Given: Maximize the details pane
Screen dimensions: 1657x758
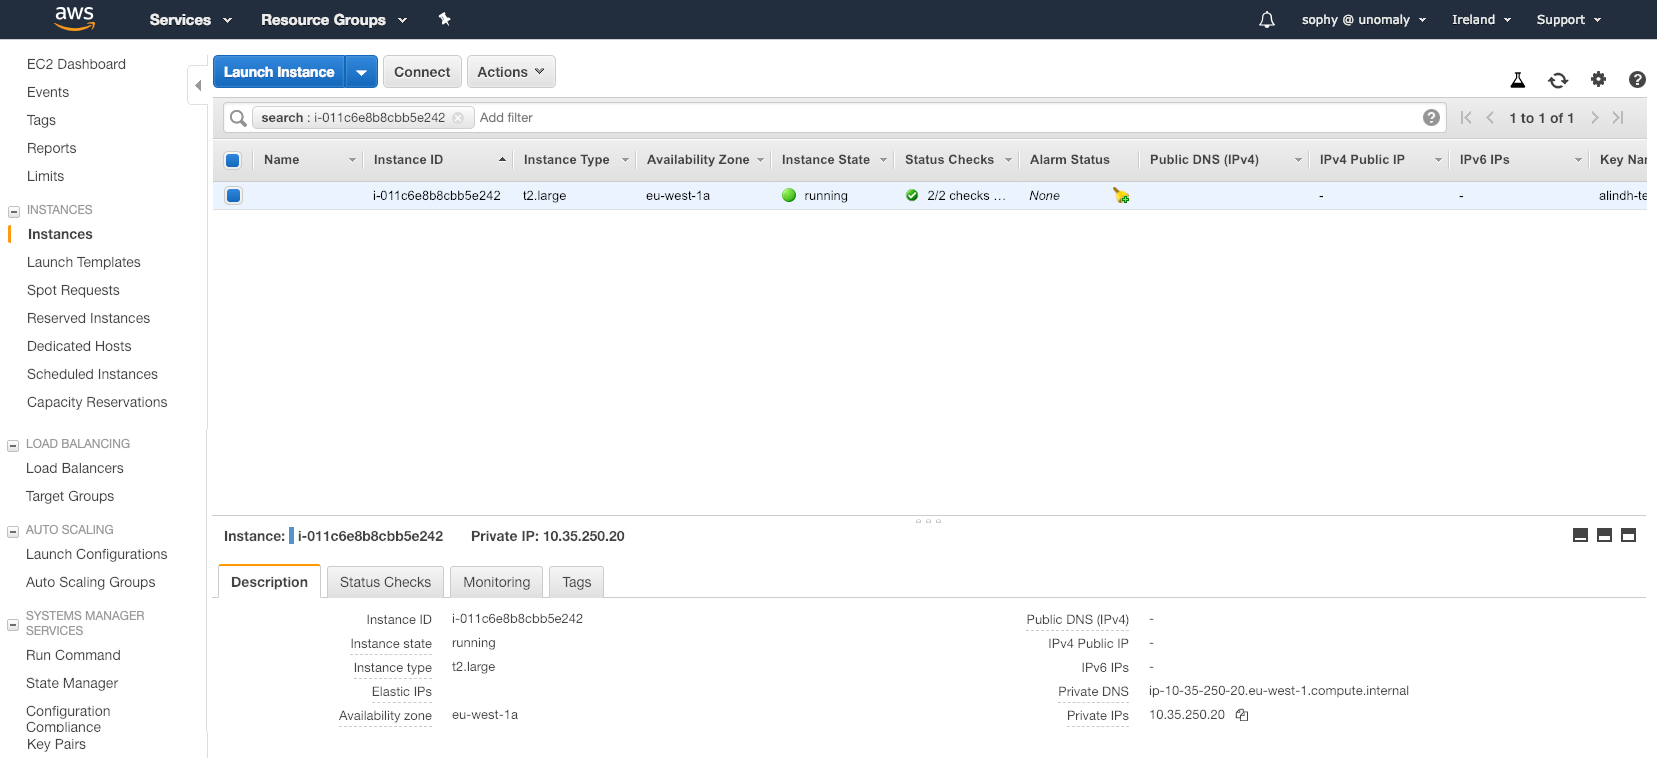Looking at the screenshot, I should coord(1628,535).
